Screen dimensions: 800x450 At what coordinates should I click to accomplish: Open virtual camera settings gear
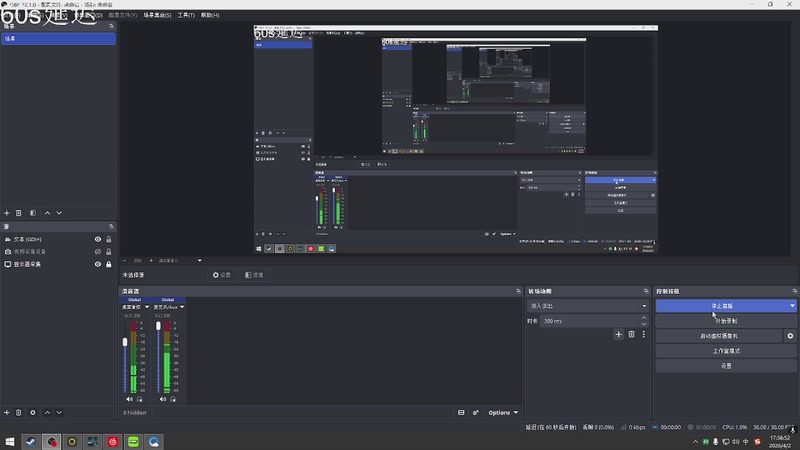pos(790,336)
